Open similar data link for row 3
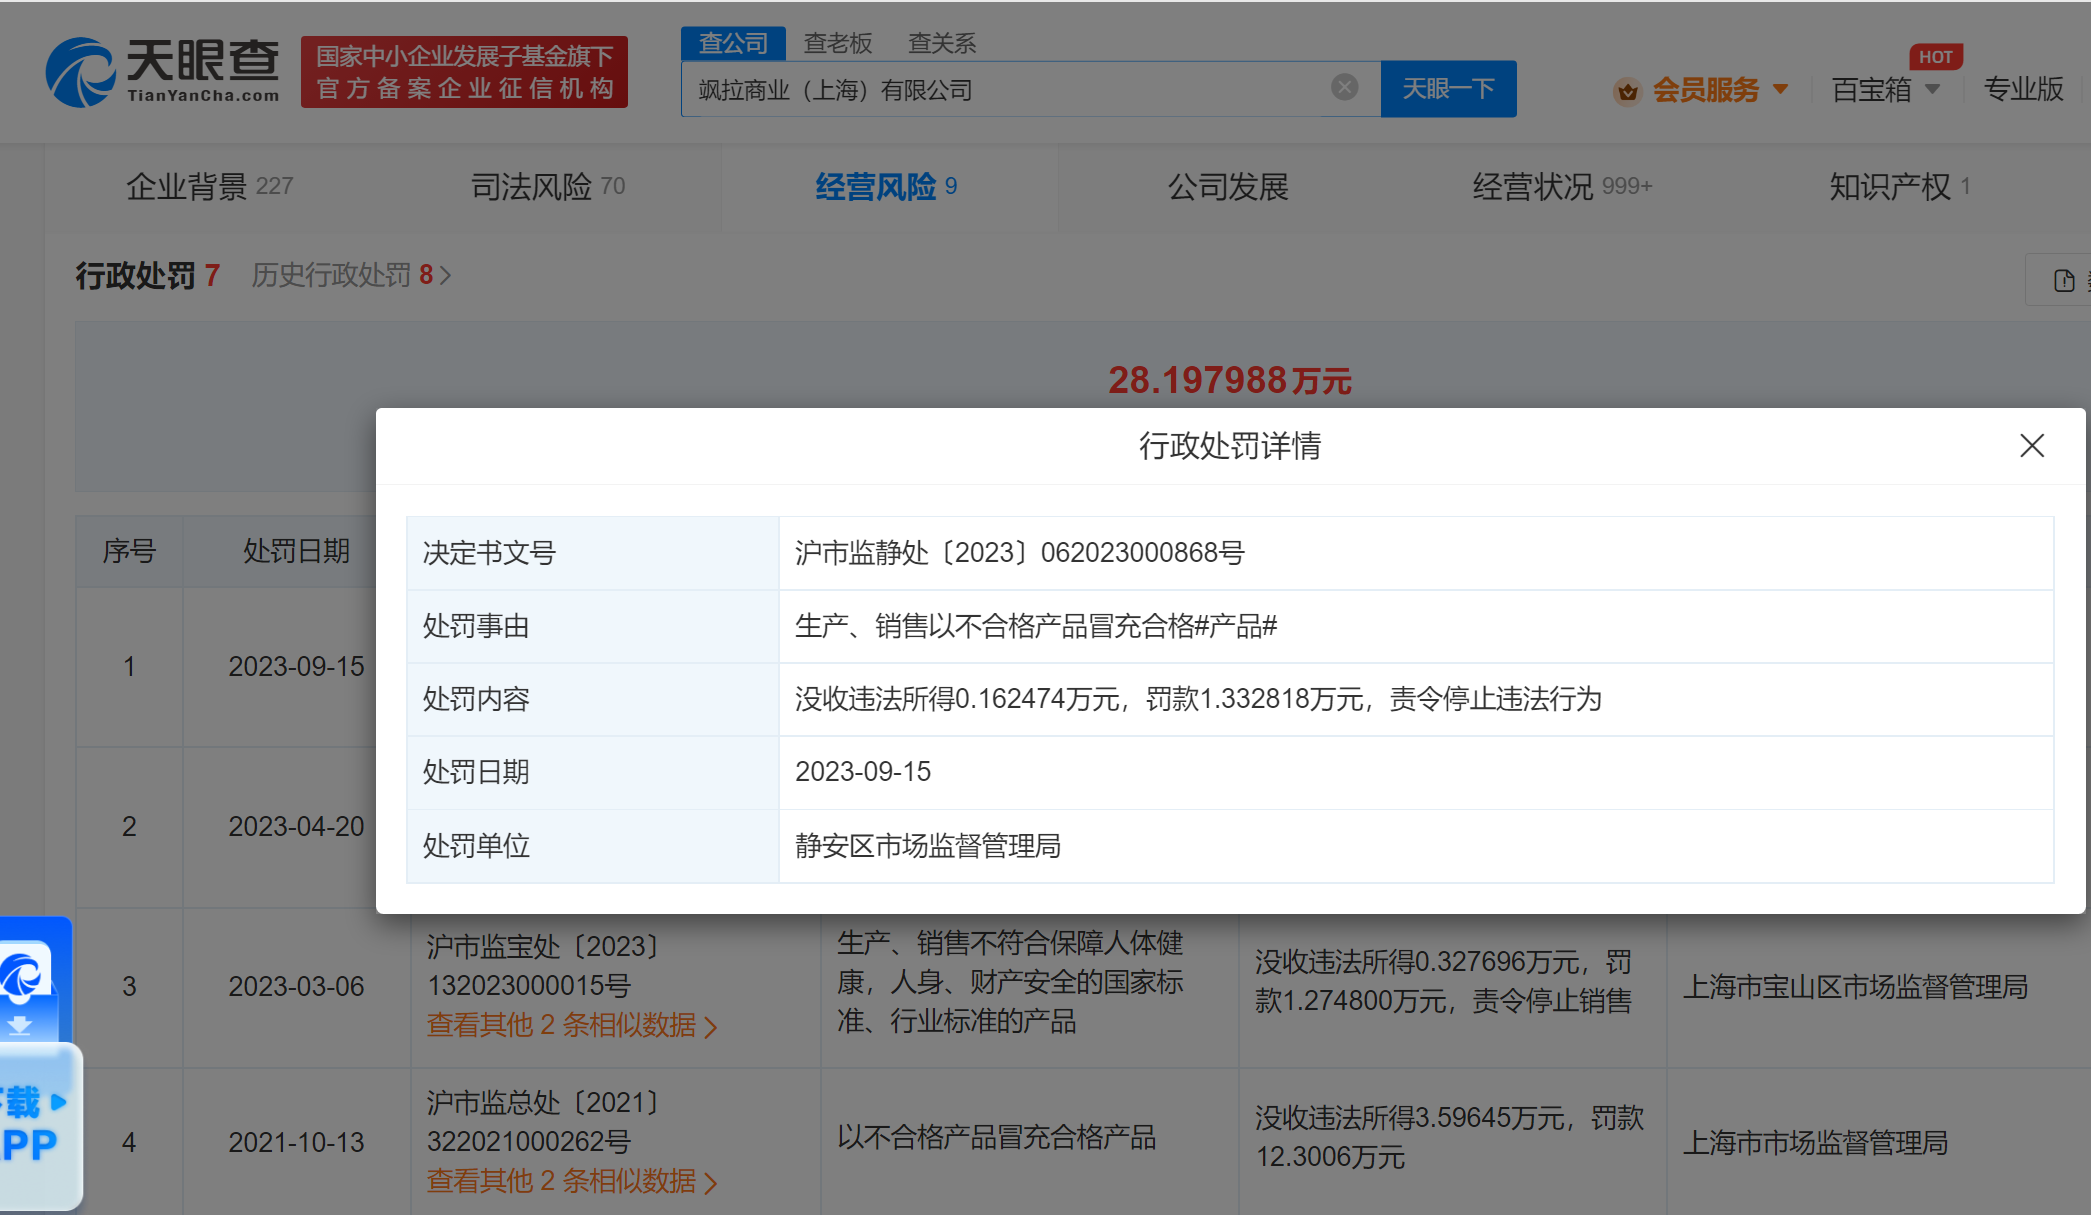This screenshot has height=1215, width=2091. (571, 1025)
